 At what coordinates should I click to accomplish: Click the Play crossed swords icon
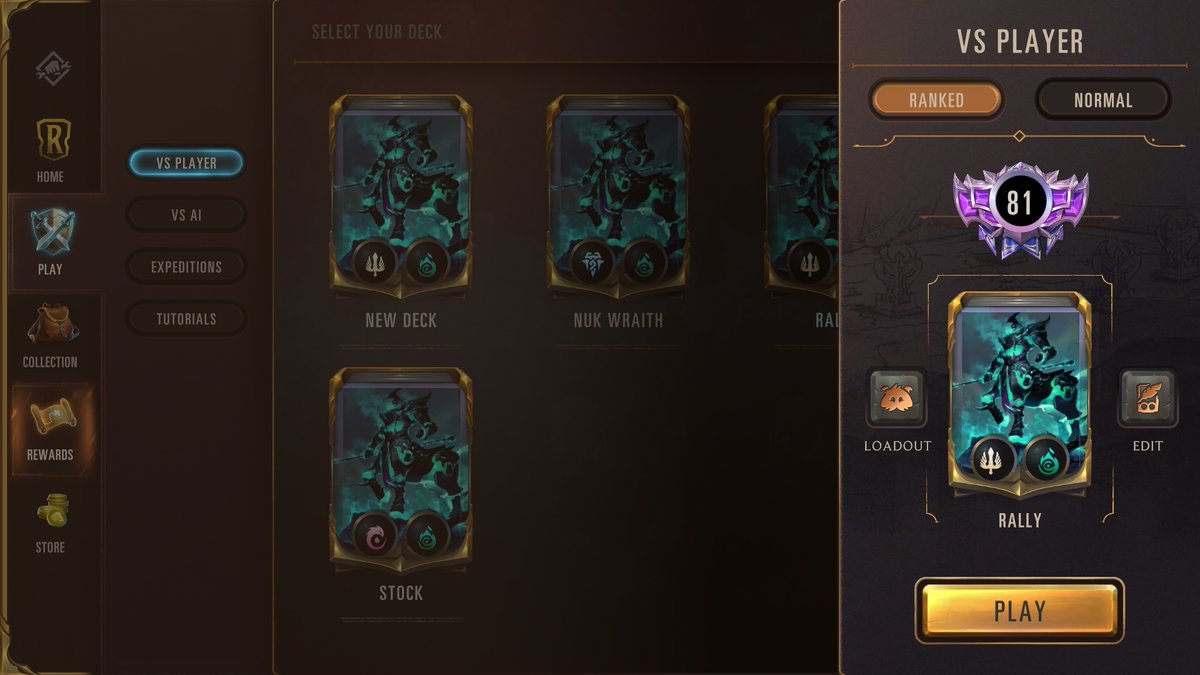(x=50, y=233)
